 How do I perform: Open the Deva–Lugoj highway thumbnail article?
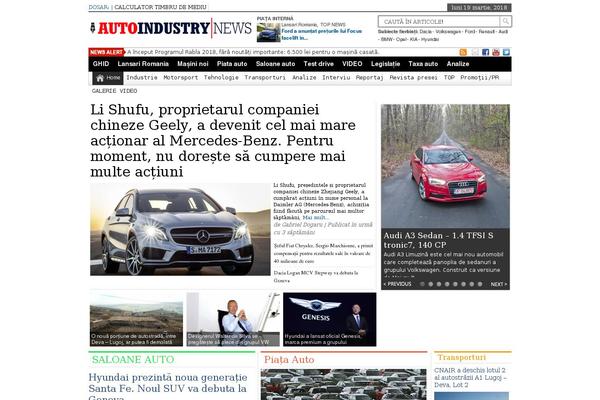[136, 320]
